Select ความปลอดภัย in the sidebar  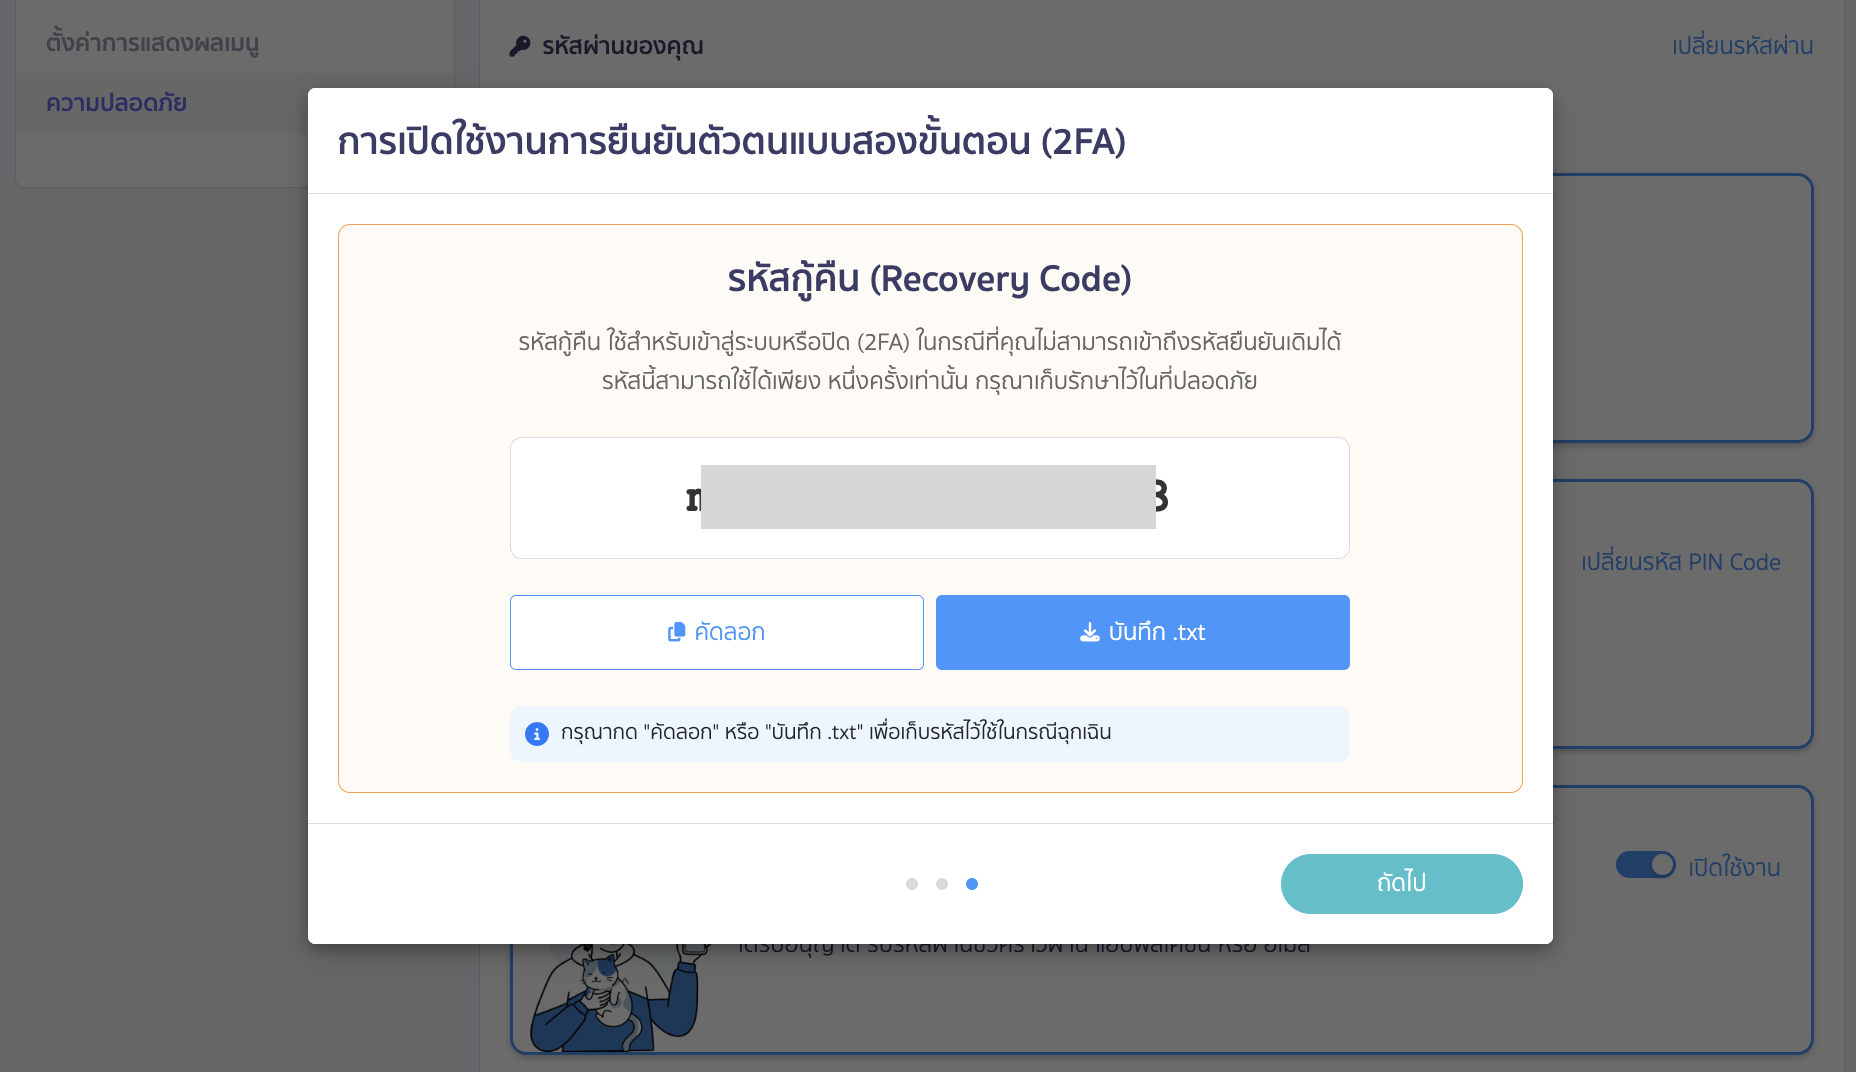click(117, 103)
